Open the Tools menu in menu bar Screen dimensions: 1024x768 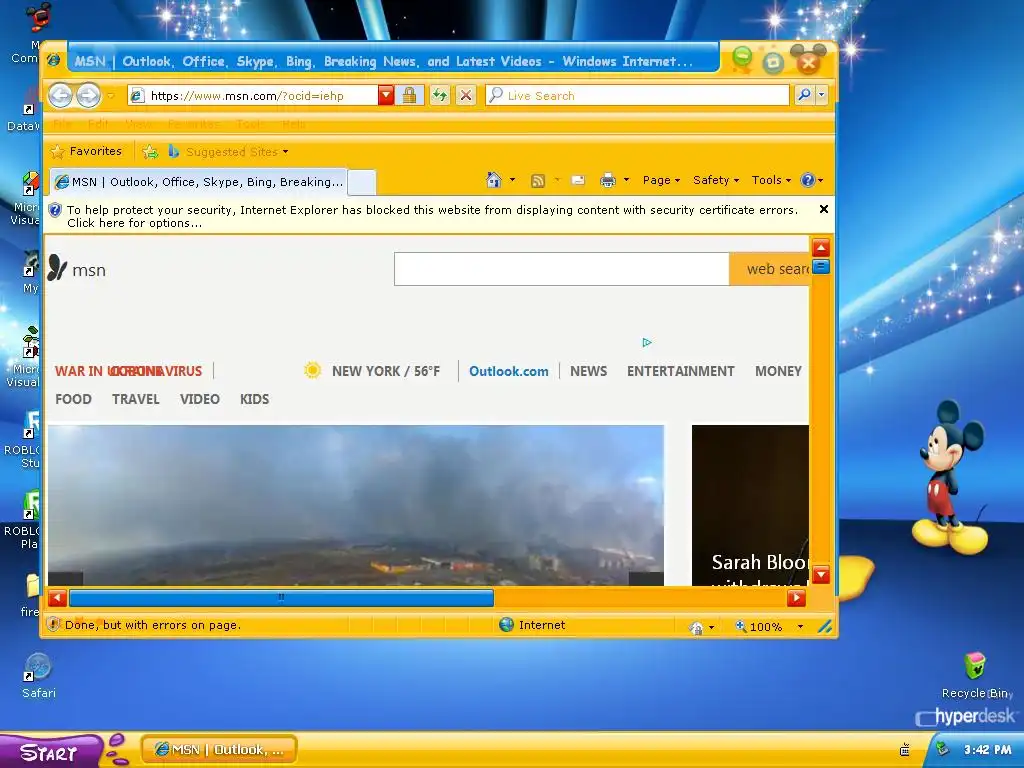point(249,123)
